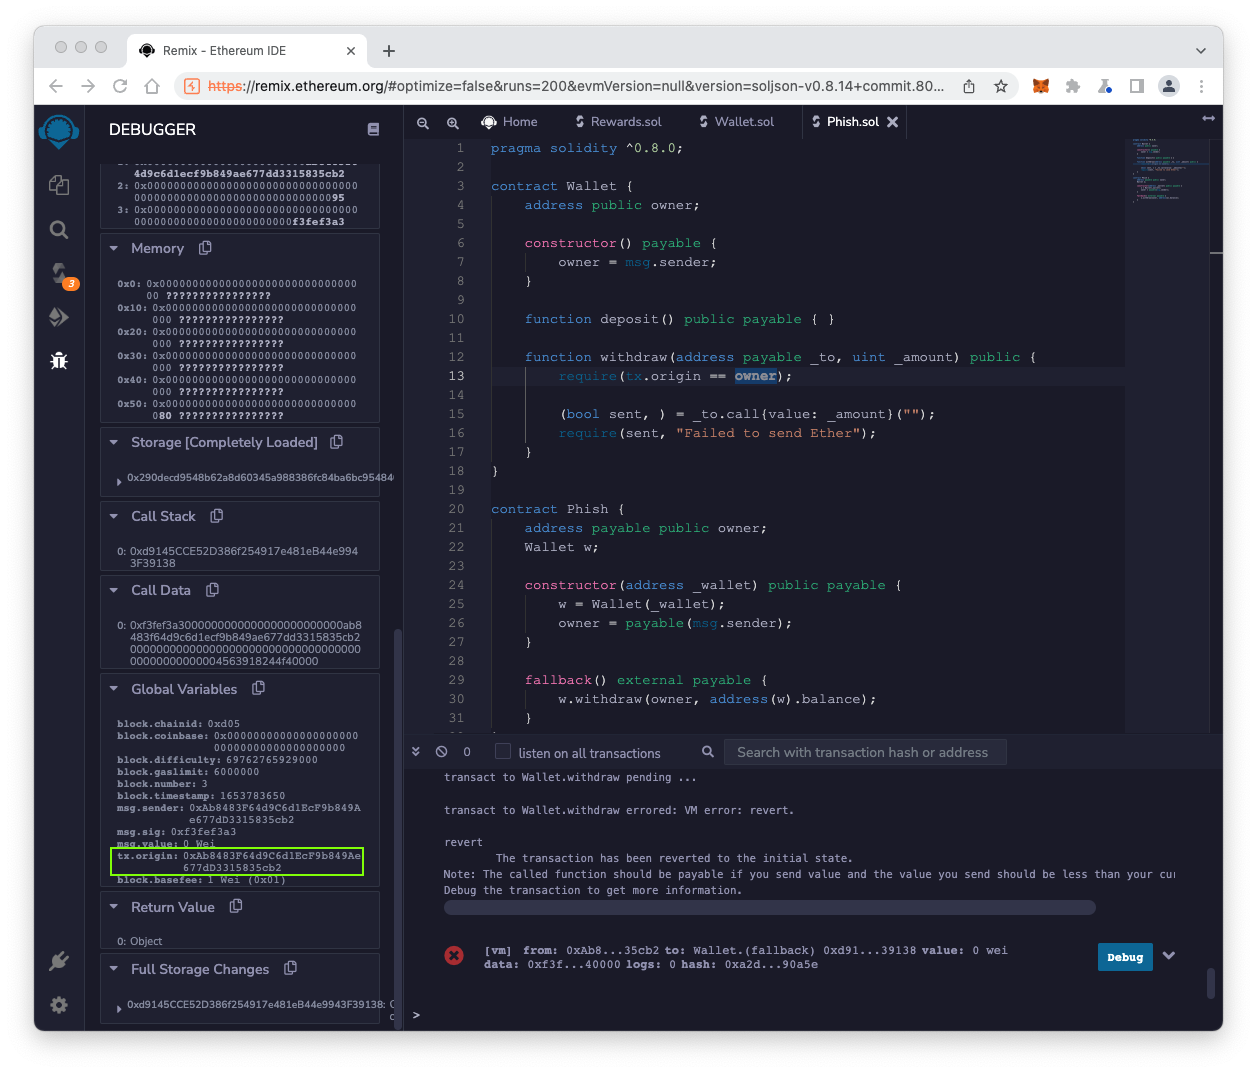Image resolution: width=1257 pixels, height=1073 pixels.
Task: Collapse the Storage Completely Loaded section
Action: tap(114, 442)
